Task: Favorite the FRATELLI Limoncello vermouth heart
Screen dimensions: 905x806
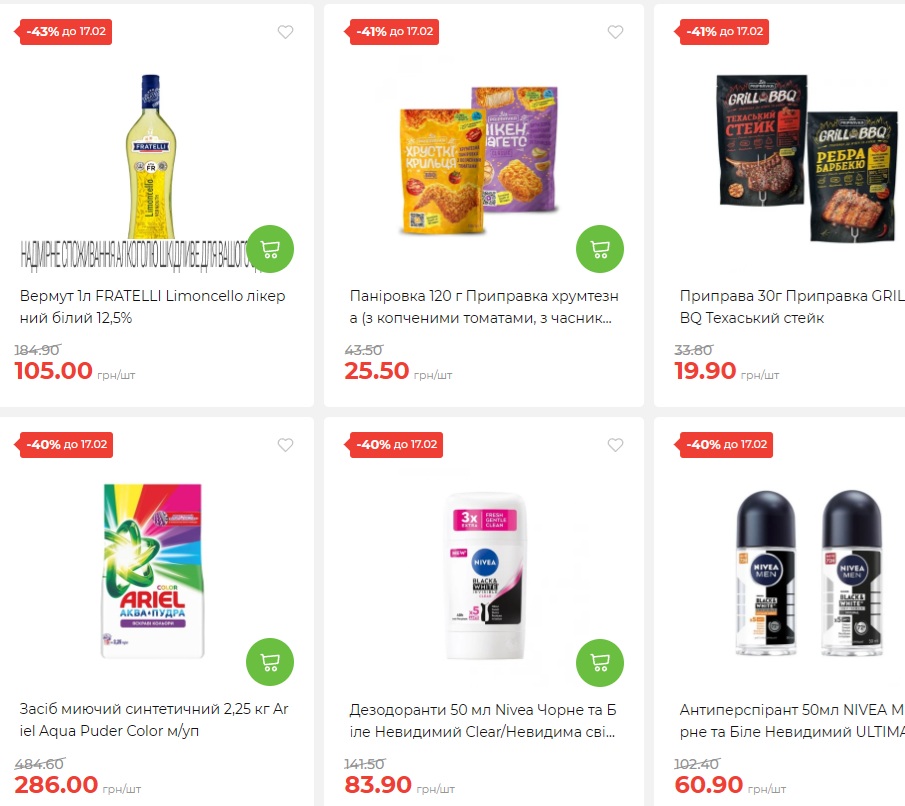Action: 285,32
